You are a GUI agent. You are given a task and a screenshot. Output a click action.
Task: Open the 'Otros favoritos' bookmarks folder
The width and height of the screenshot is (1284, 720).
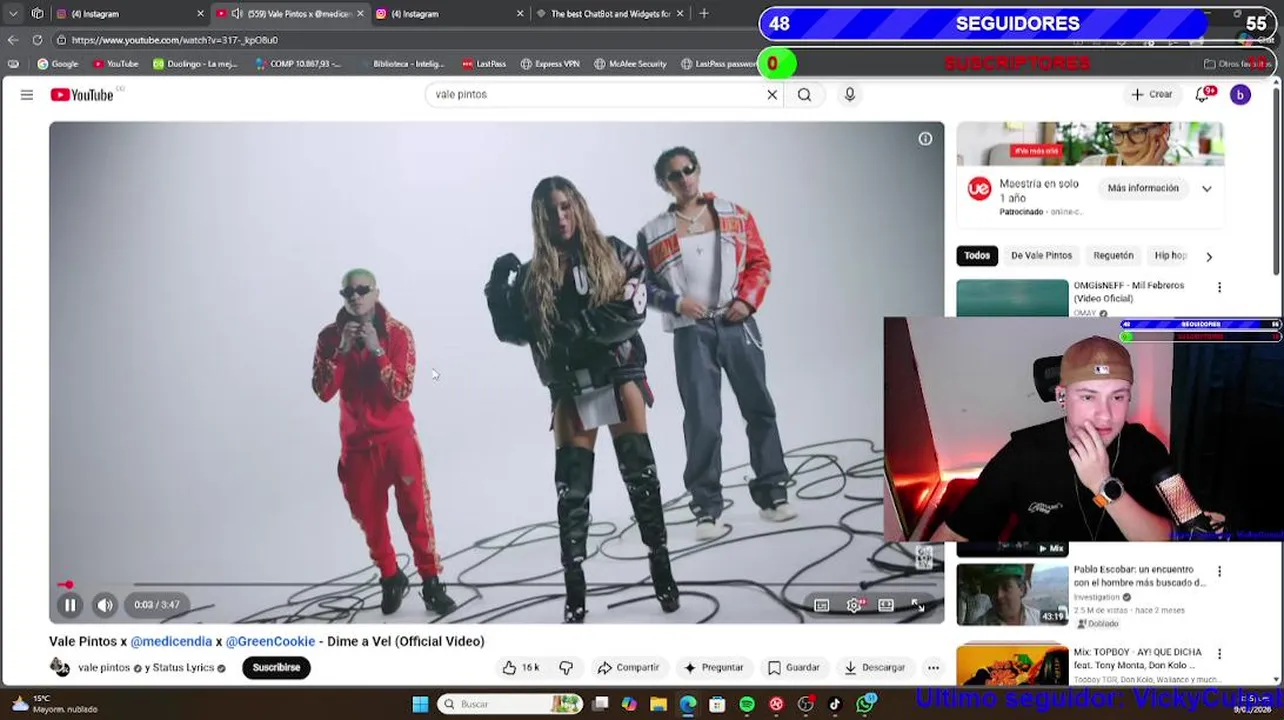(1238, 64)
